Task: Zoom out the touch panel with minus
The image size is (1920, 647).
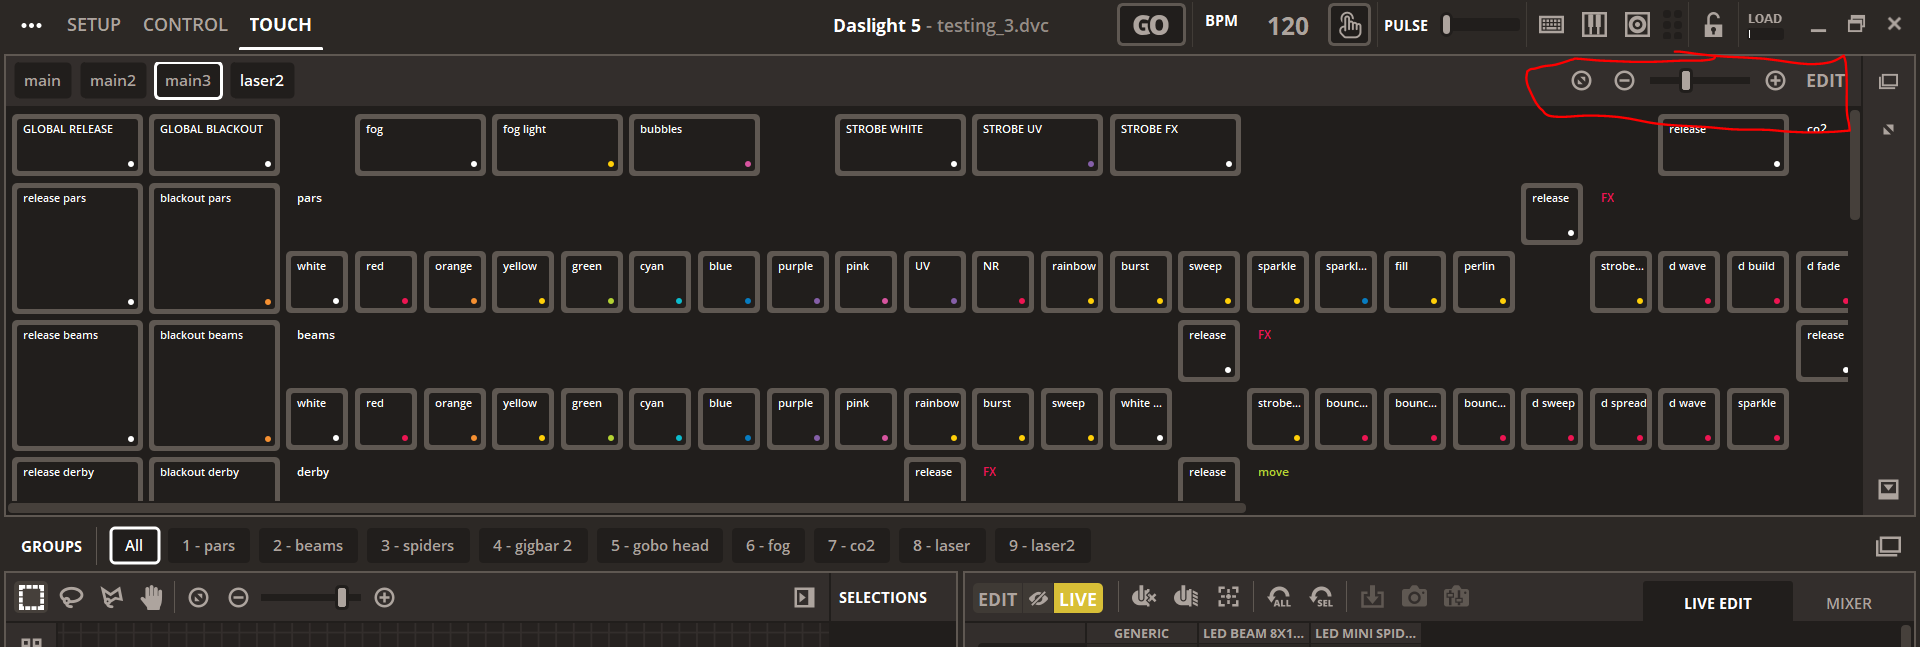Action: pos(1625,81)
